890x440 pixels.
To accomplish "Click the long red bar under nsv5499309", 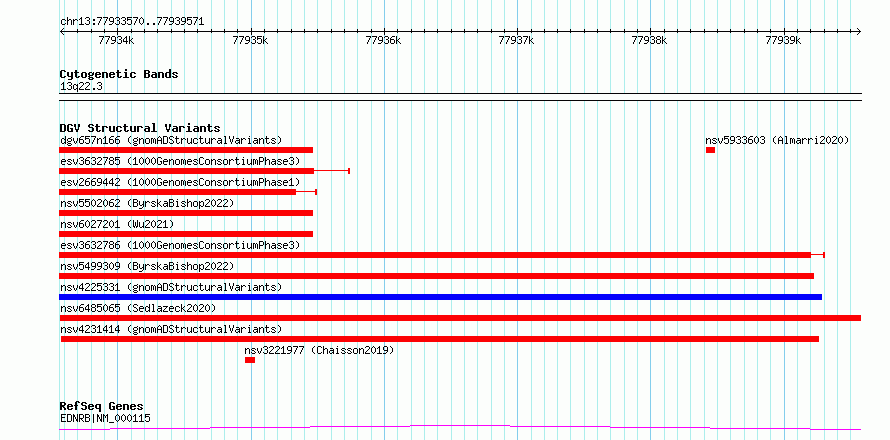I will [436, 276].
